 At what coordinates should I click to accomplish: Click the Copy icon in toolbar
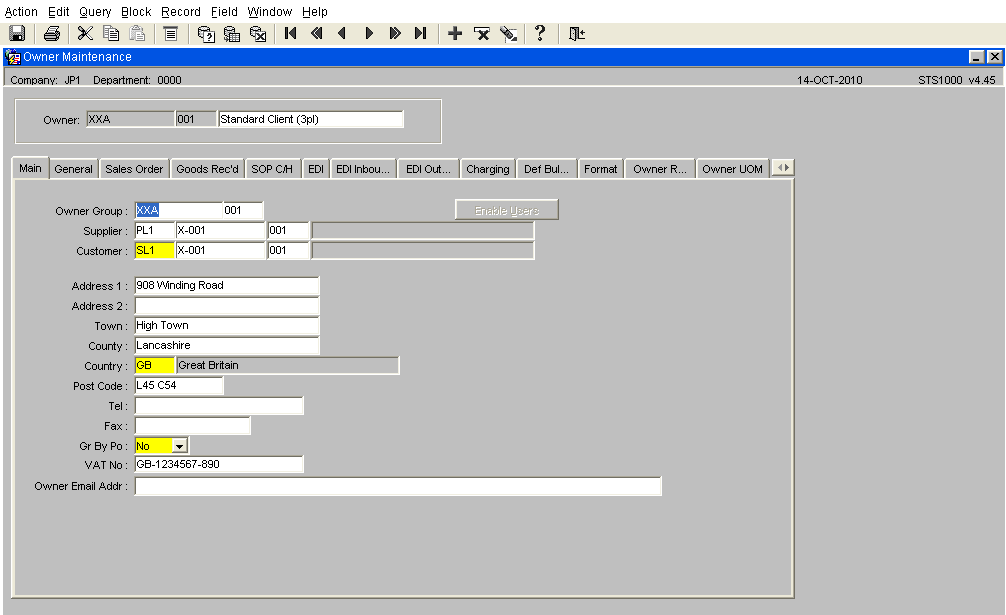point(111,33)
